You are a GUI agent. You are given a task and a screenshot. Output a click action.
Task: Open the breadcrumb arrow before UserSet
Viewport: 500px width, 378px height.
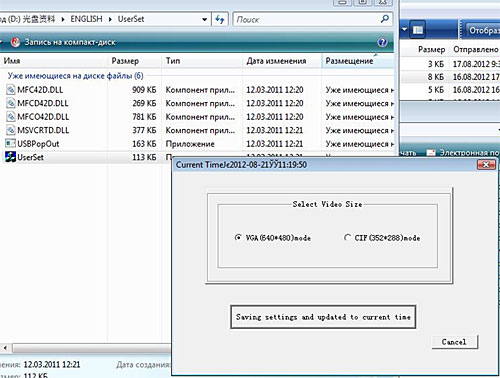tap(110, 19)
